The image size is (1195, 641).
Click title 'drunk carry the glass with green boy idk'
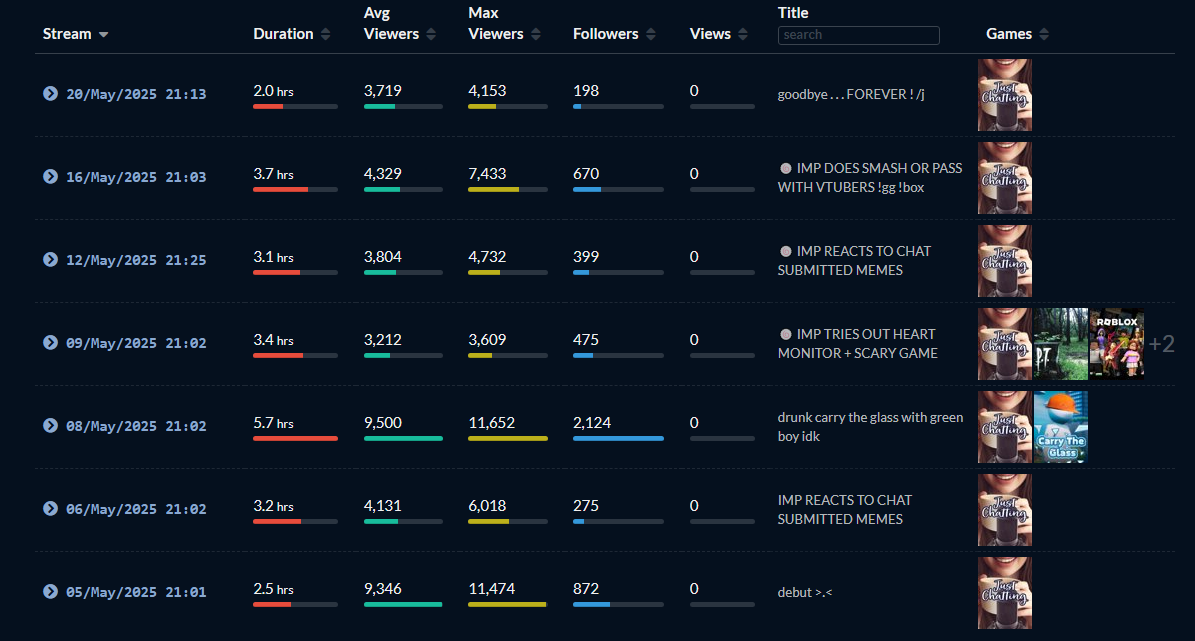(x=870, y=427)
